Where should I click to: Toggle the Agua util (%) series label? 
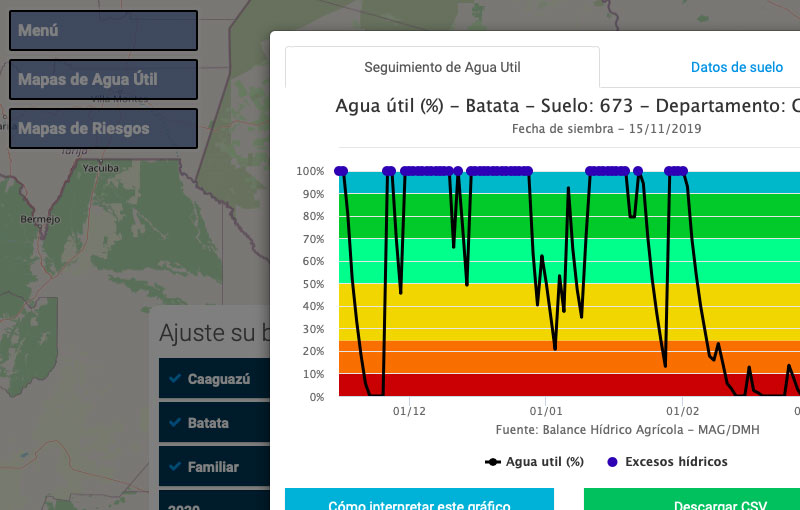click(545, 462)
